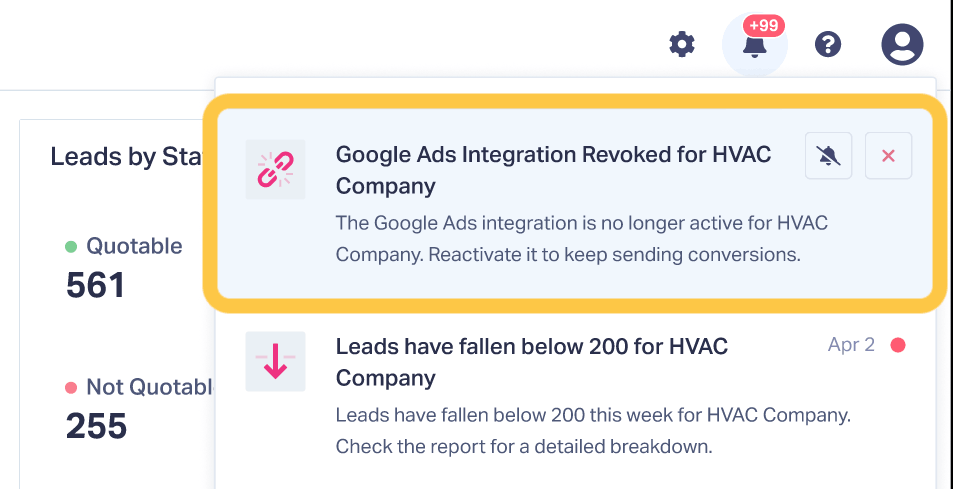Click the red unread dot indicator
The width and height of the screenshot is (953, 489).
898,345
